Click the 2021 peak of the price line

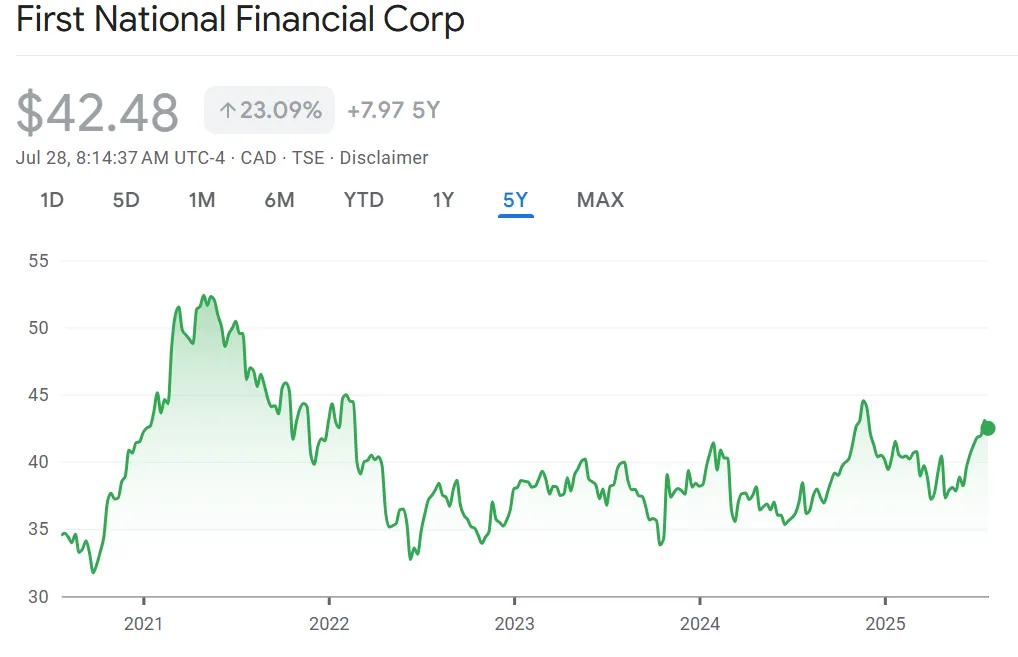(203, 296)
